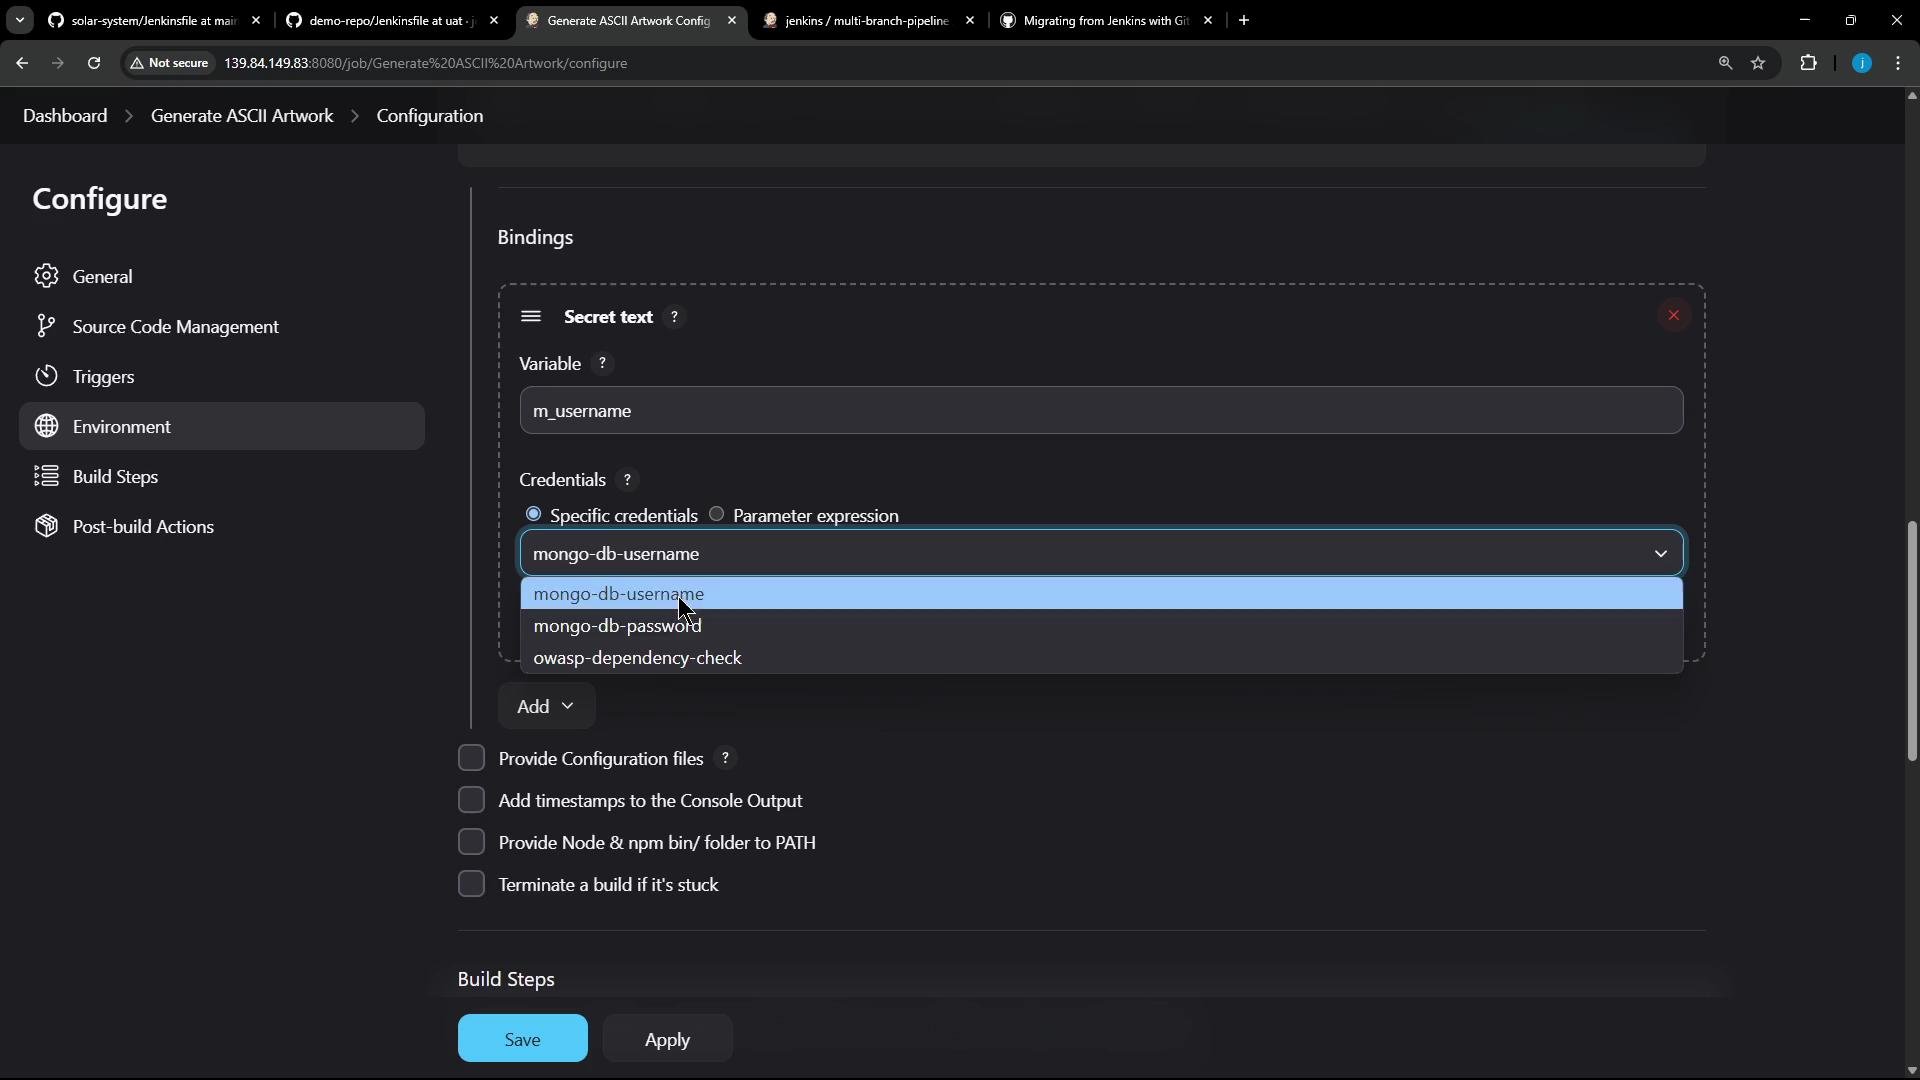Open the General section gear icon
This screenshot has width=1920, height=1080.
click(46, 276)
